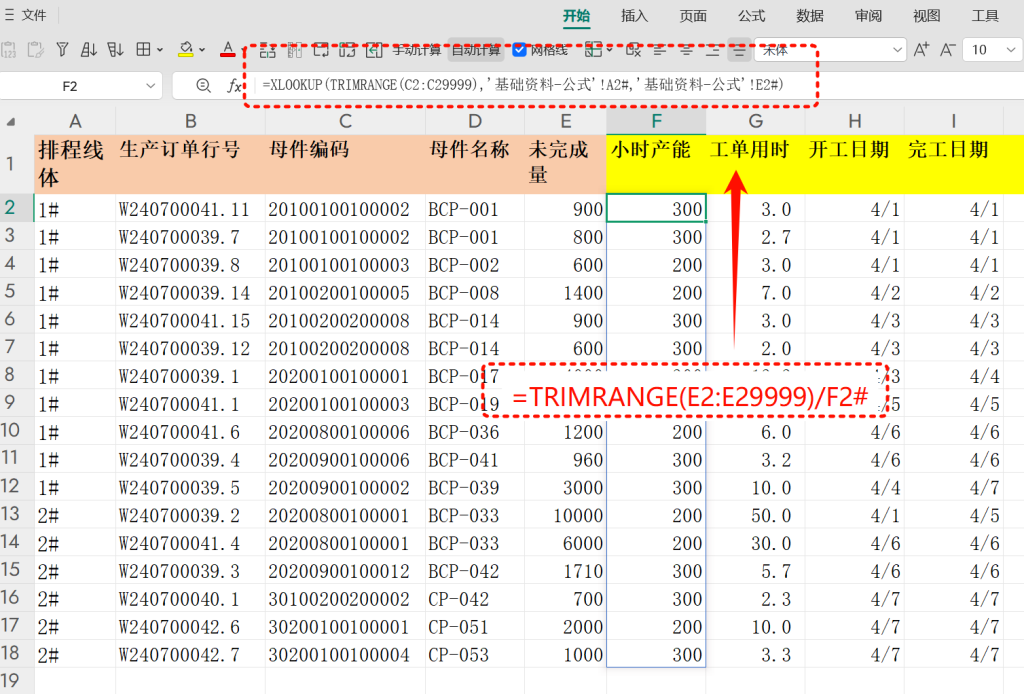This screenshot has width=1024, height=694.
Task: Switch to the 工具 ribbon tab
Action: click(x=985, y=16)
